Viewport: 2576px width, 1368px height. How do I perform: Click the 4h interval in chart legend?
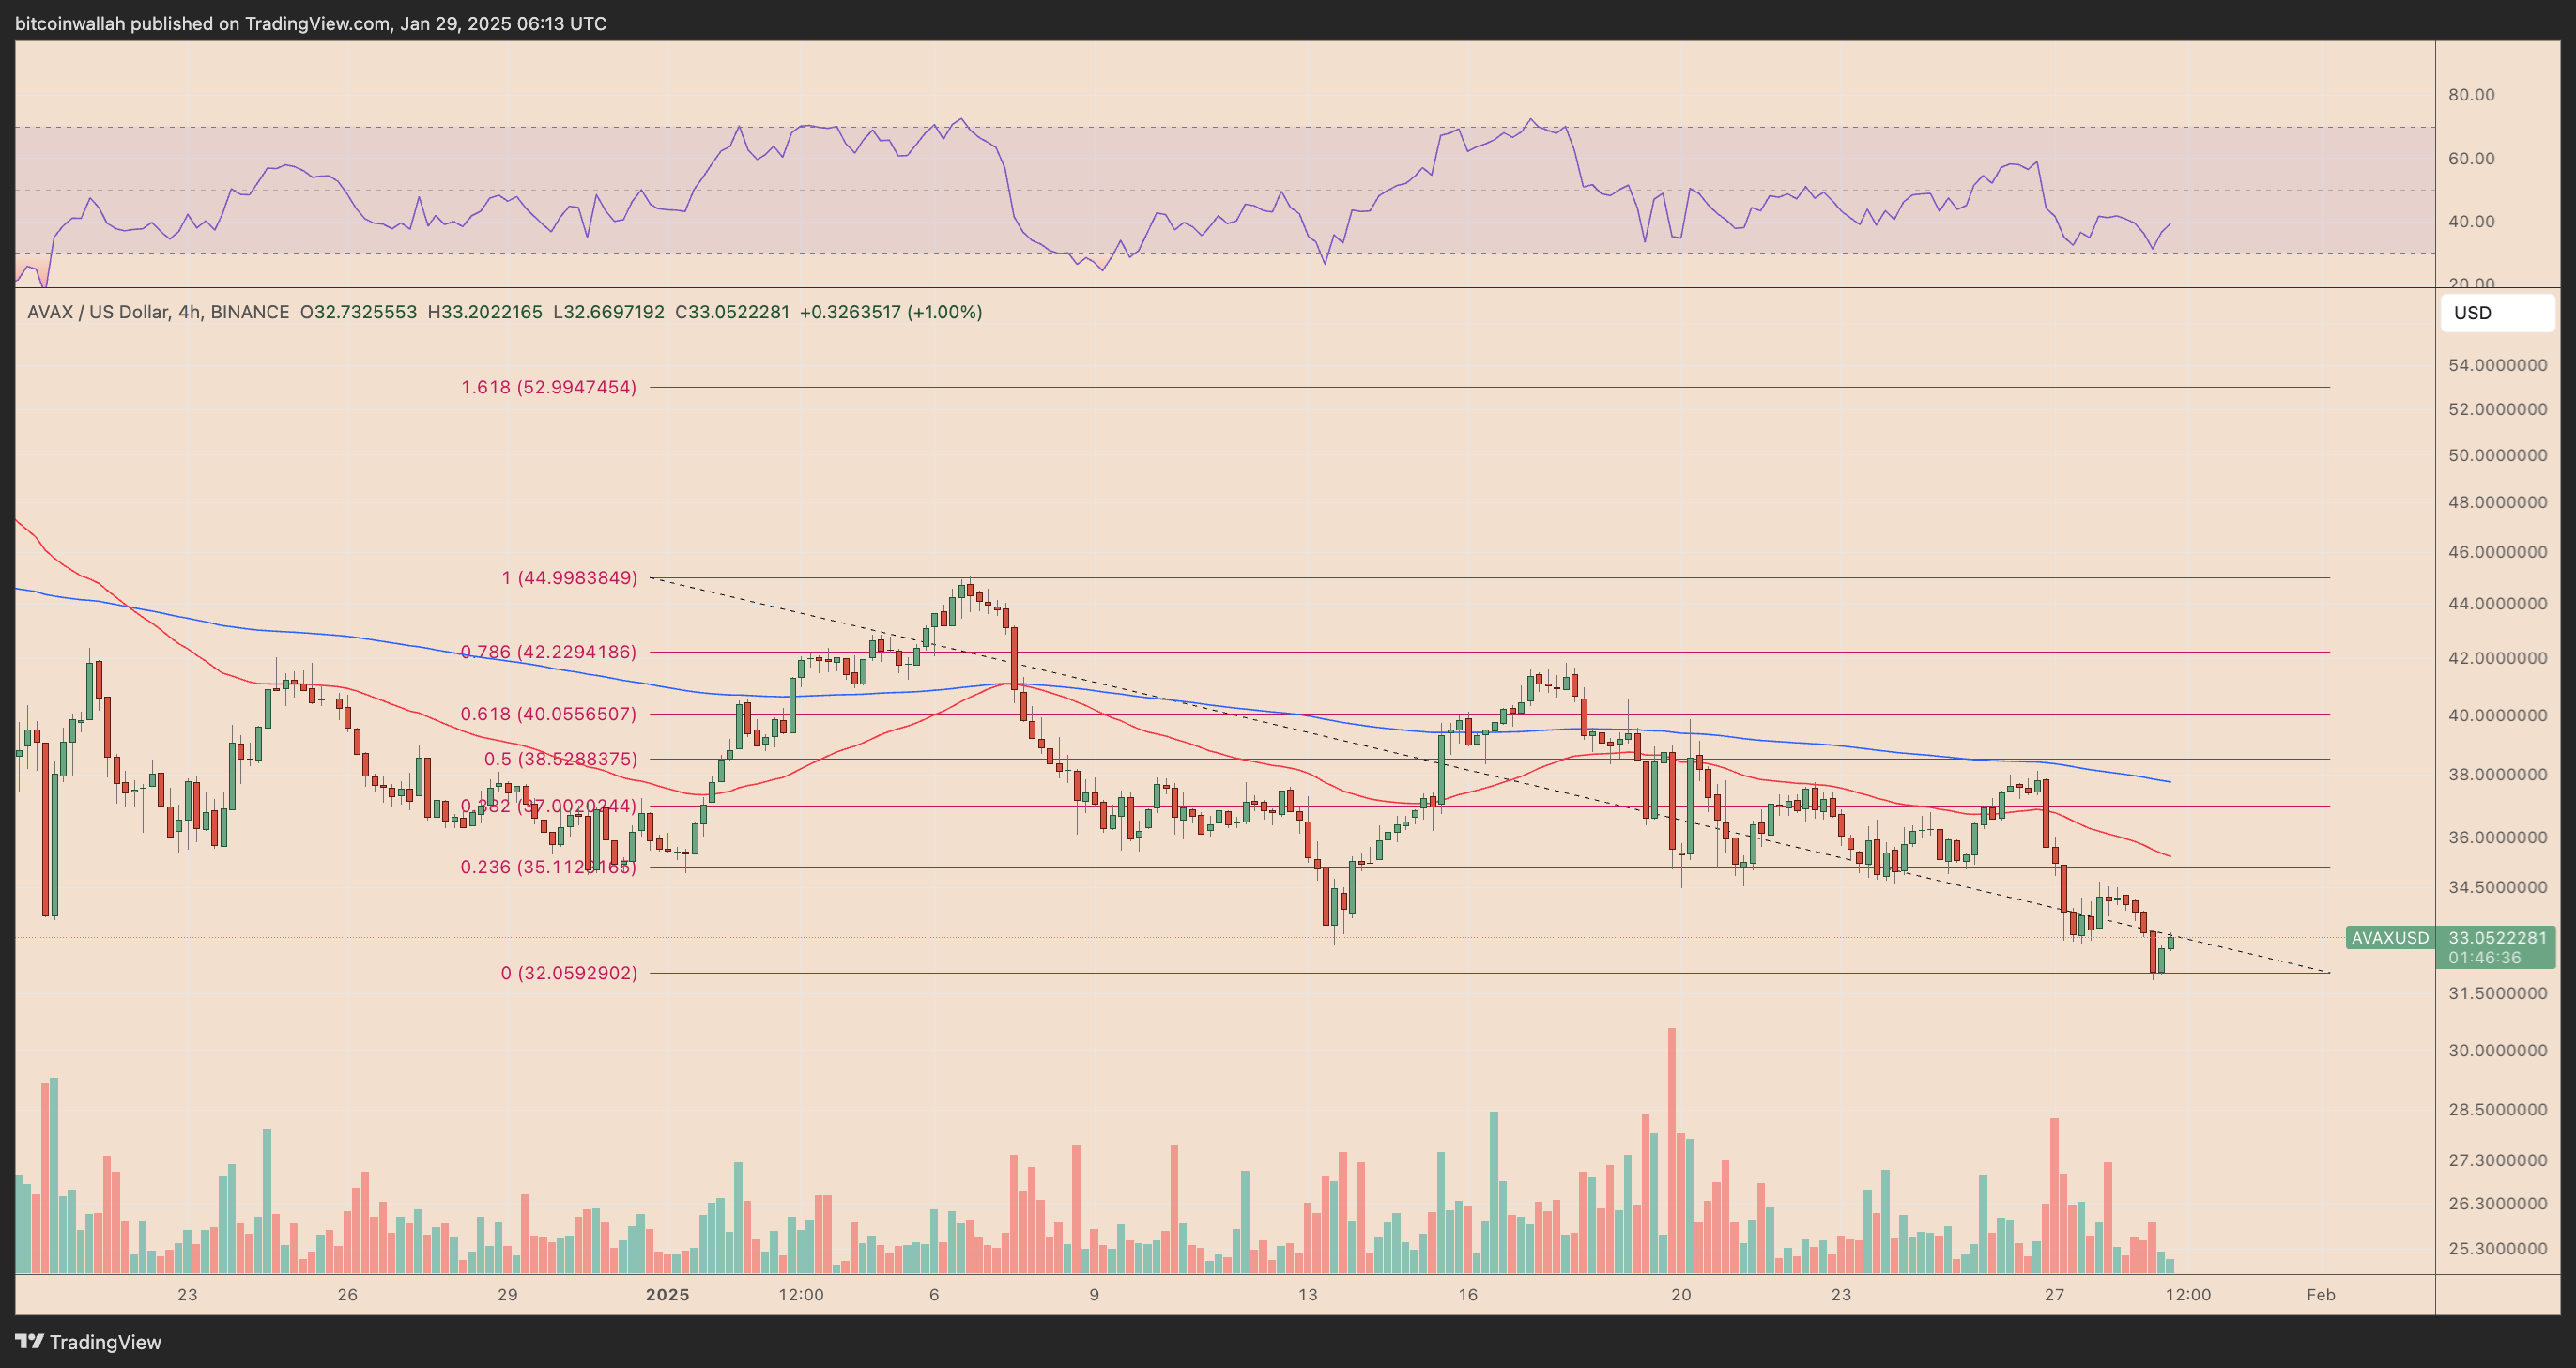point(188,312)
